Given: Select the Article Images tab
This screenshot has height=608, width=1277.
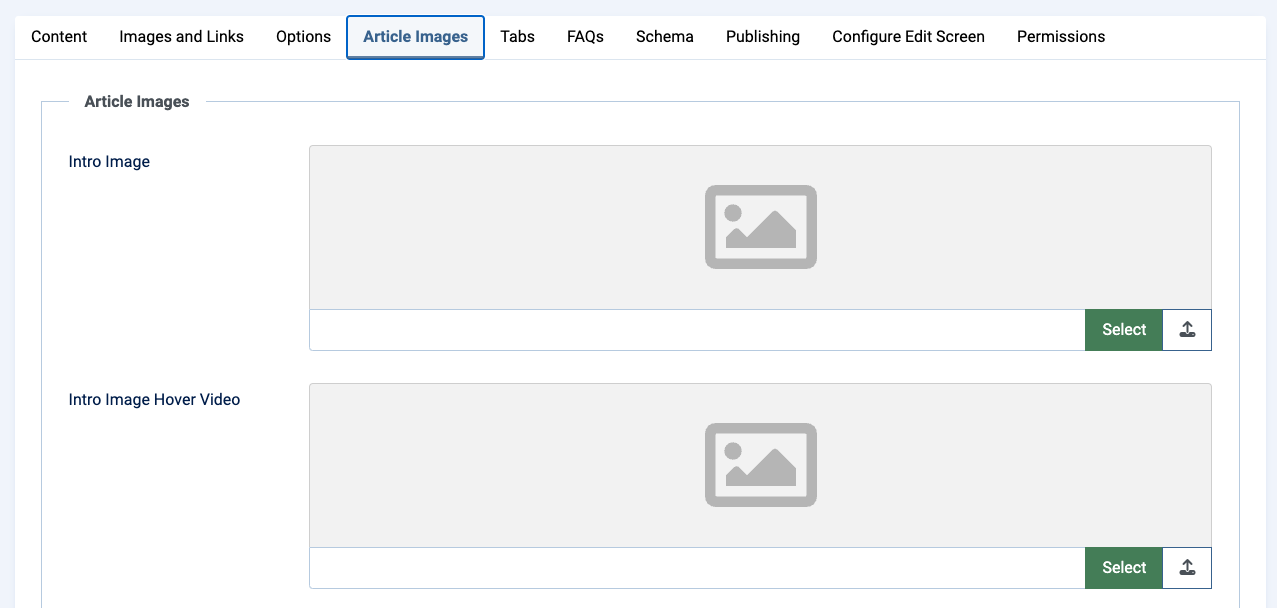Looking at the screenshot, I should click(415, 37).
